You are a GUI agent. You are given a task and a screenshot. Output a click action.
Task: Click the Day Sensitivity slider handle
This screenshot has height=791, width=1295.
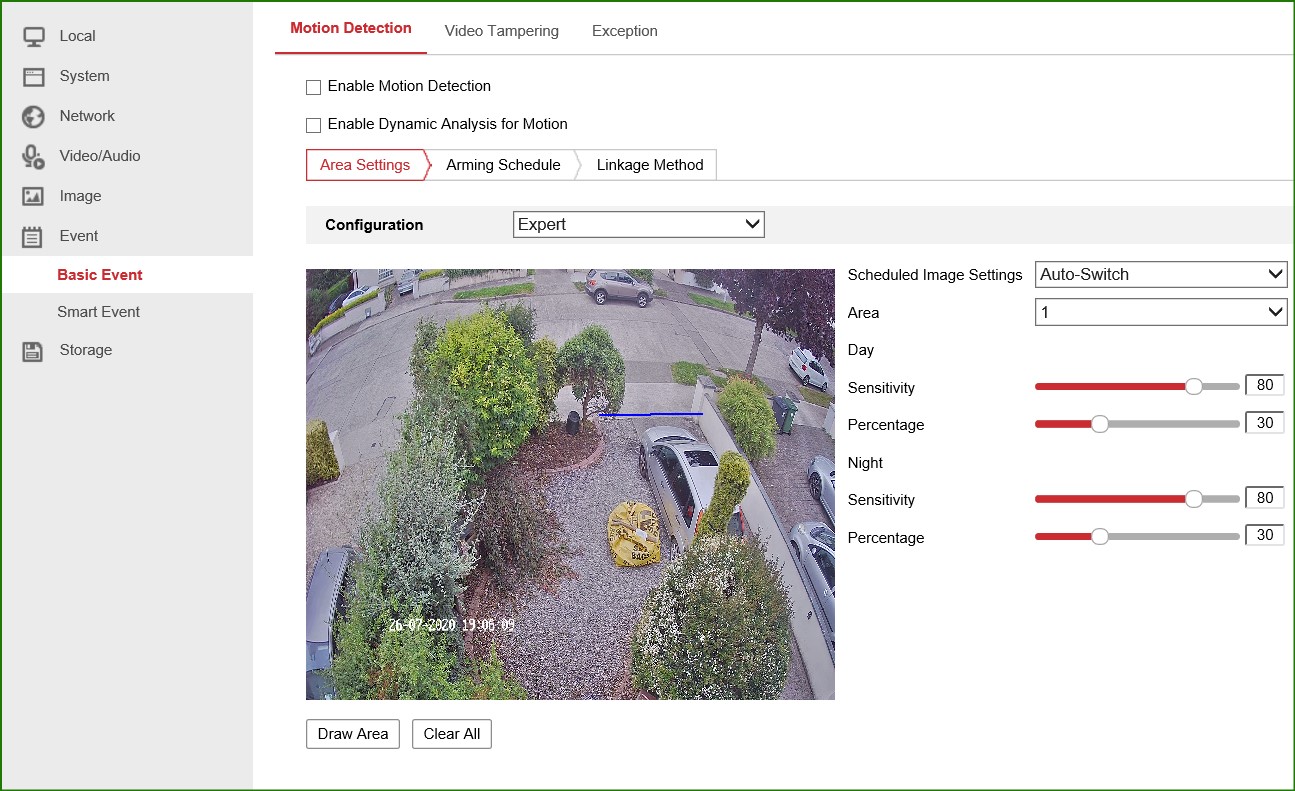[x=1193, y=387]
